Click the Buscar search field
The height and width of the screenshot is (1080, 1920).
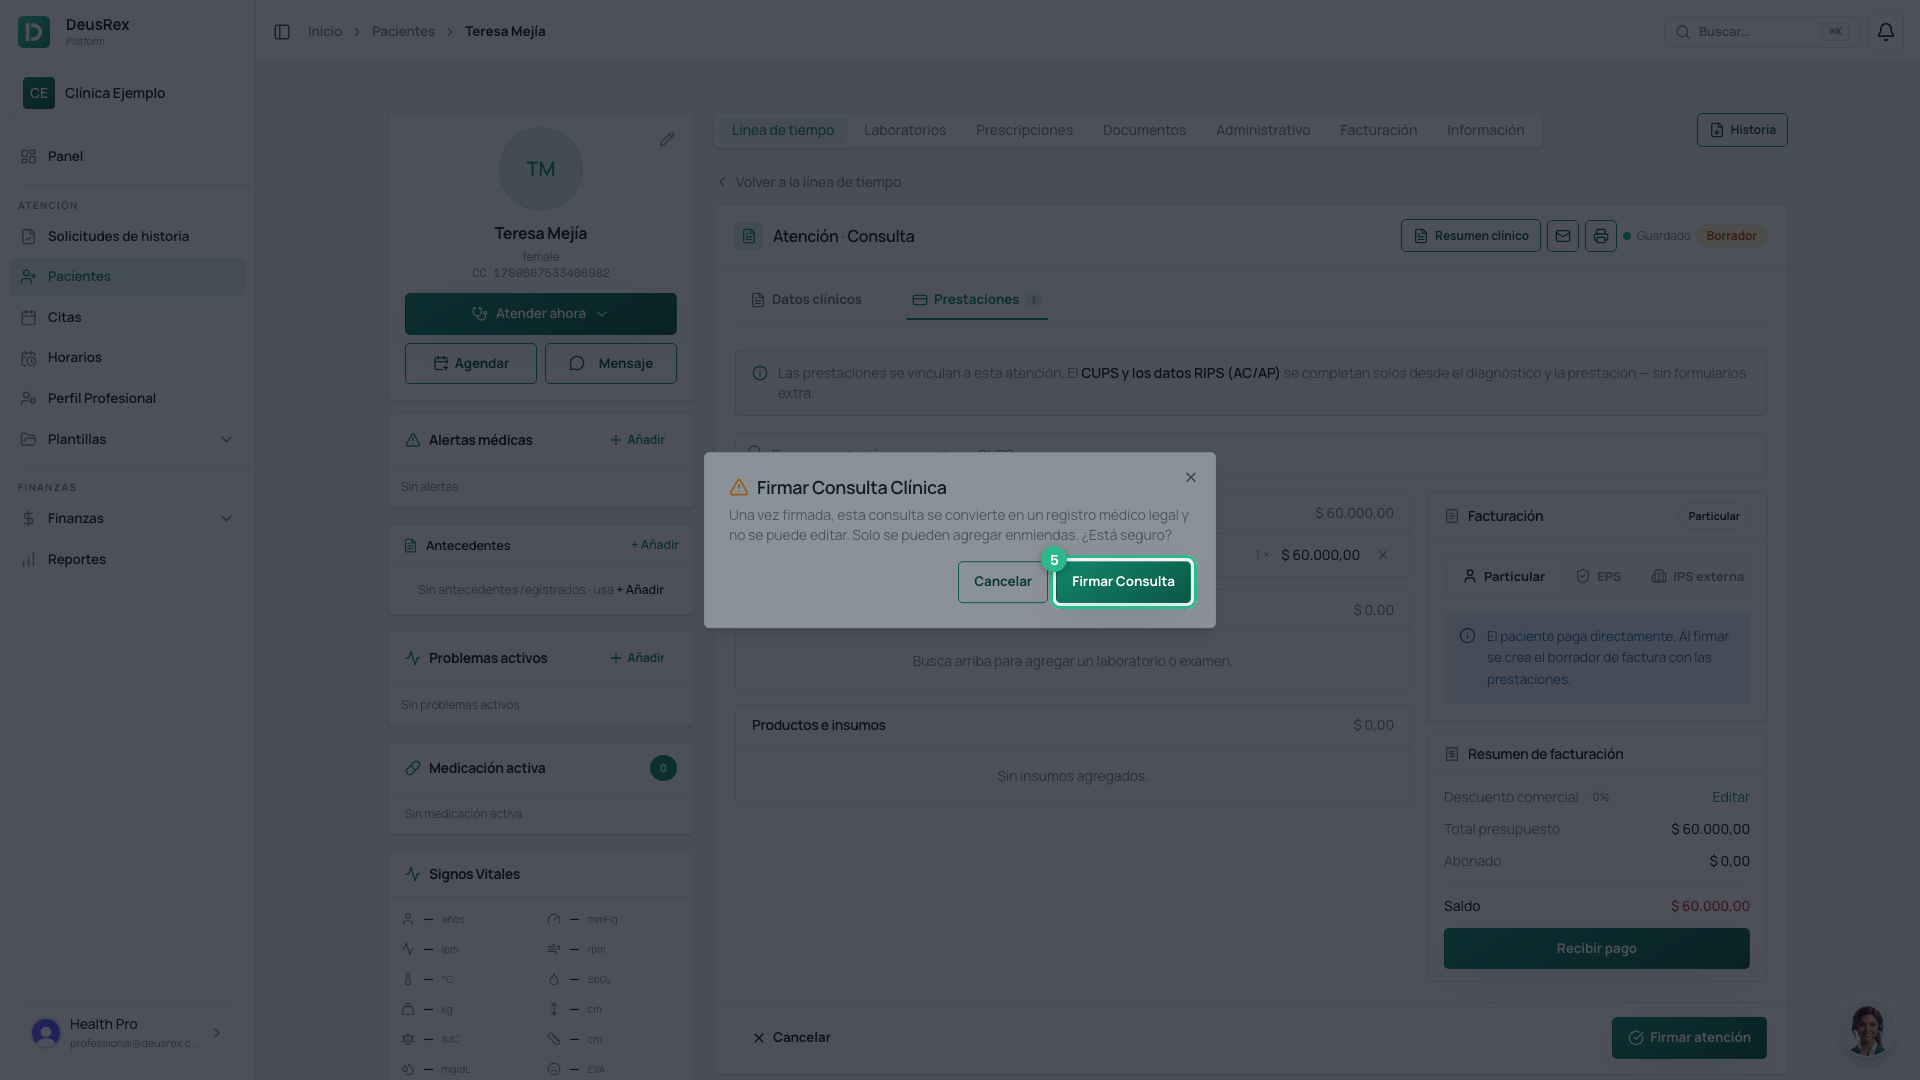tap(1761, 32)
